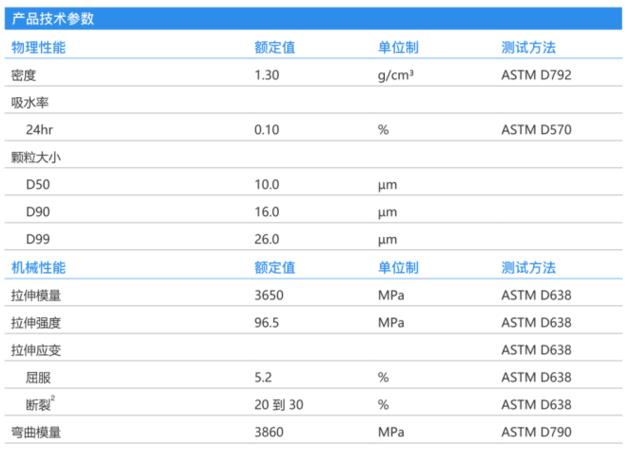This screenshot has height=453, width=640.
Task: Click the 机械性能 section heading
Action: tap(38, 268)
